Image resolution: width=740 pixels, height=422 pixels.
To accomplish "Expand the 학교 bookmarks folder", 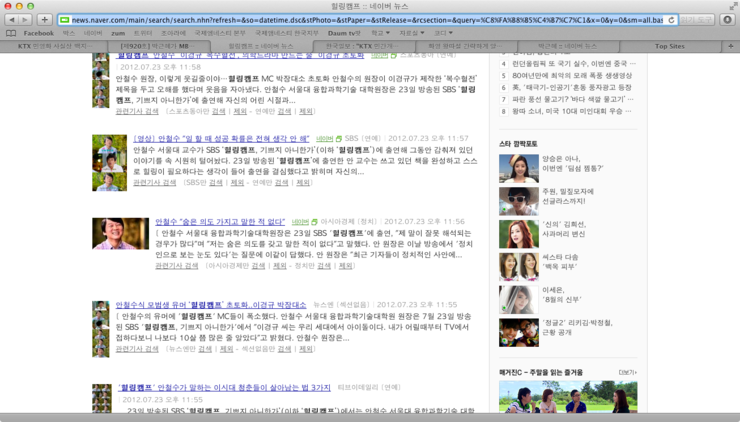I will click(380, 33).
